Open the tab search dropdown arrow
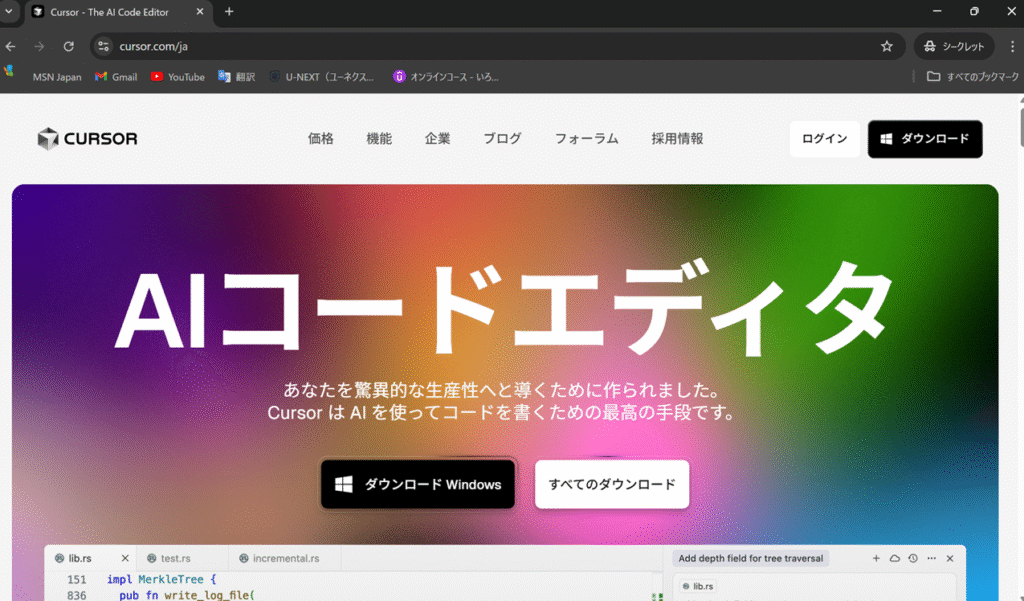Image resolution: width=1024 pixels, height=601 pixels. (9, 12)
